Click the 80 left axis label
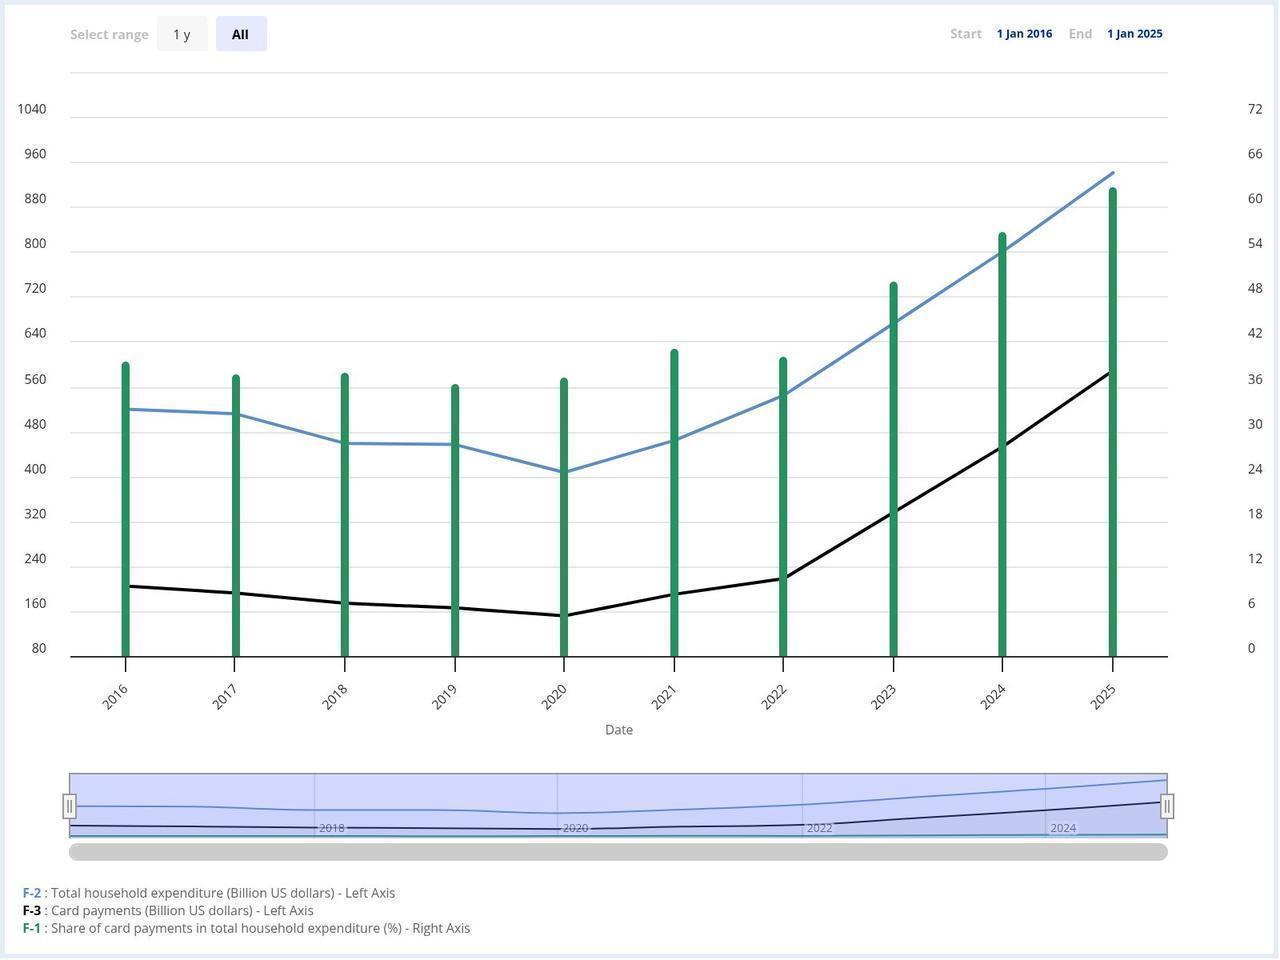 tap(39, 648)
